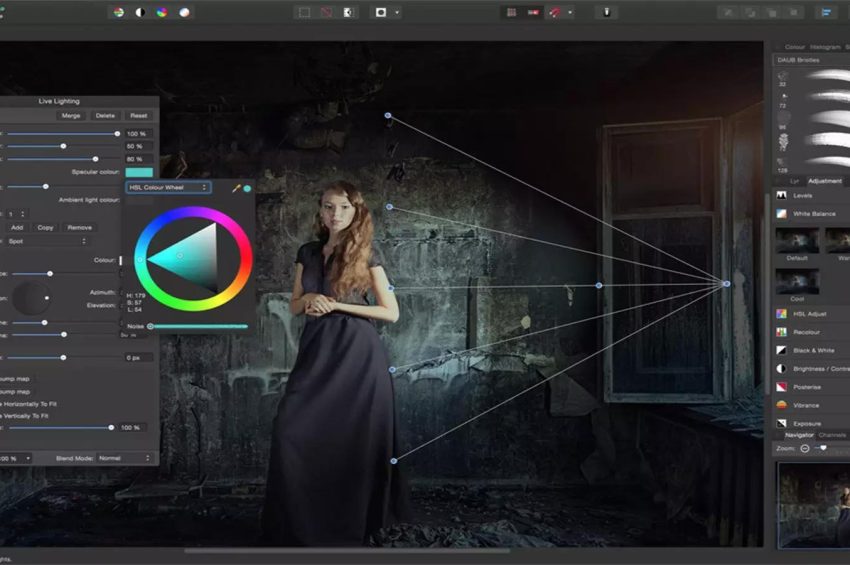Switch to the Channels tab
Viewport: 850px width, 565px height.
pyautogui.click(x=833, y=435)
